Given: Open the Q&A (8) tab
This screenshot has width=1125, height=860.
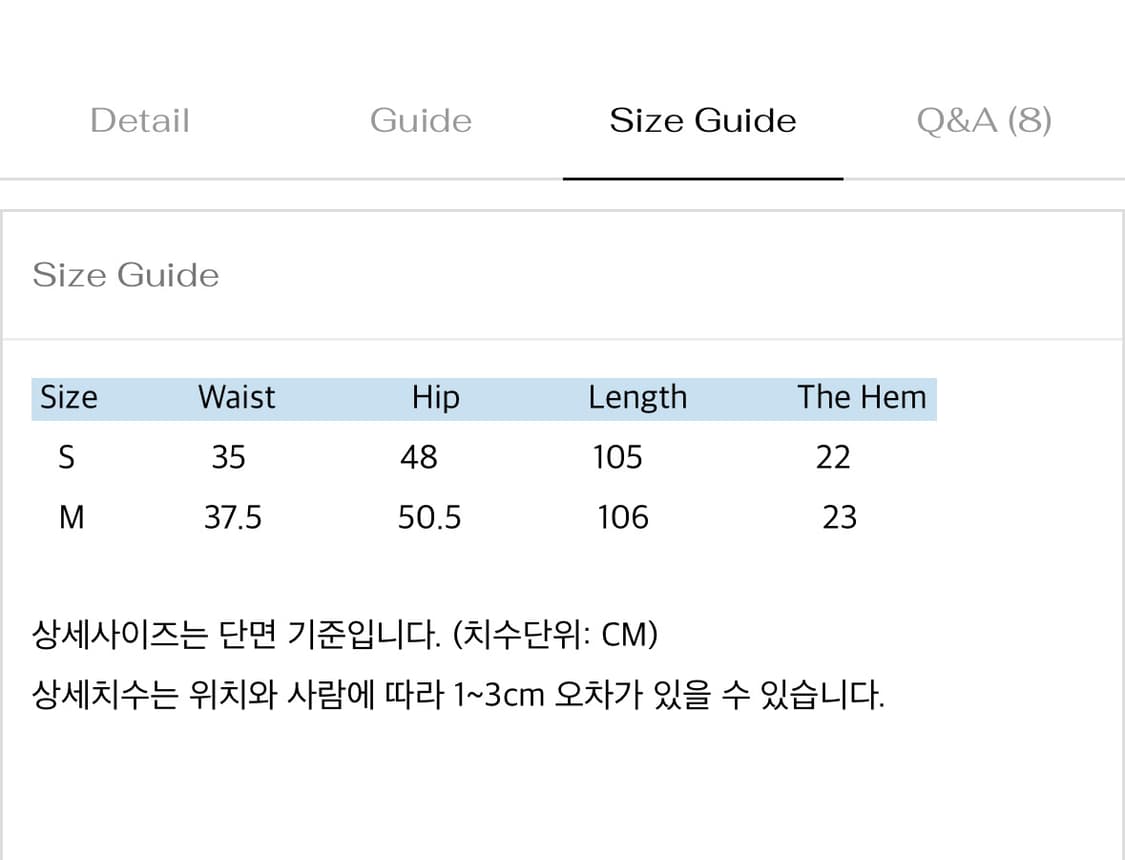Looking at the screenshot, I should (984, 120).
